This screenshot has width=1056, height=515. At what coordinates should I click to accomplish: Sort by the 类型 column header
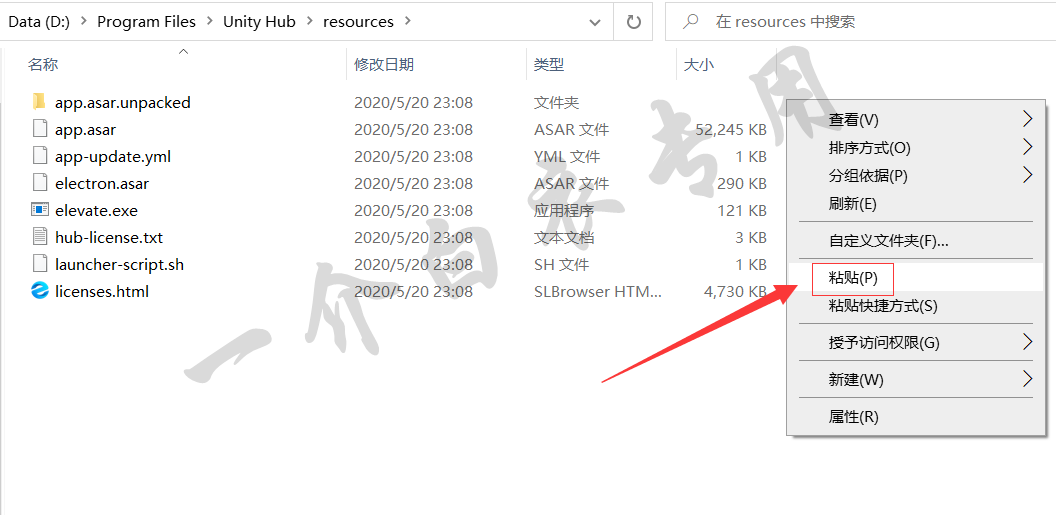click(x=549, y=65)
